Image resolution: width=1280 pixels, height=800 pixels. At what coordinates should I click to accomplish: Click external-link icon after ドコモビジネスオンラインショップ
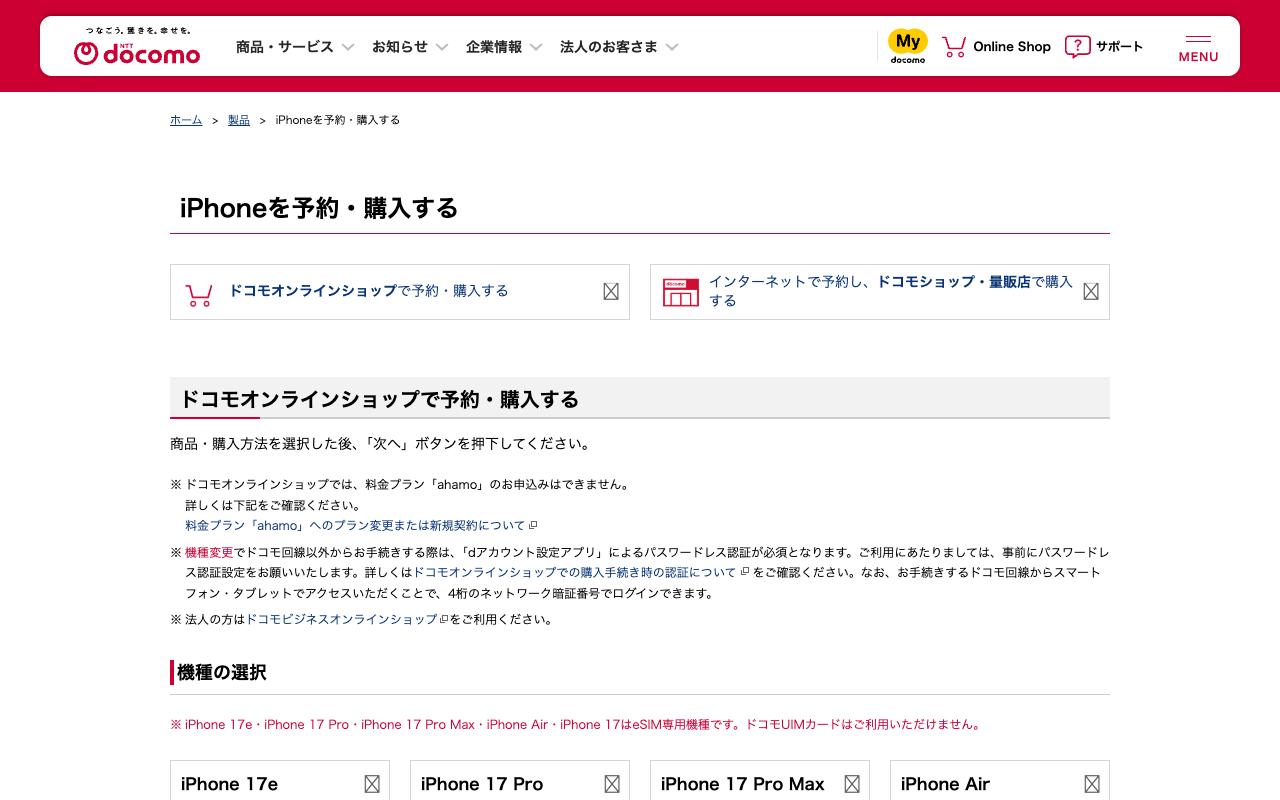click(x=444, y=619)
